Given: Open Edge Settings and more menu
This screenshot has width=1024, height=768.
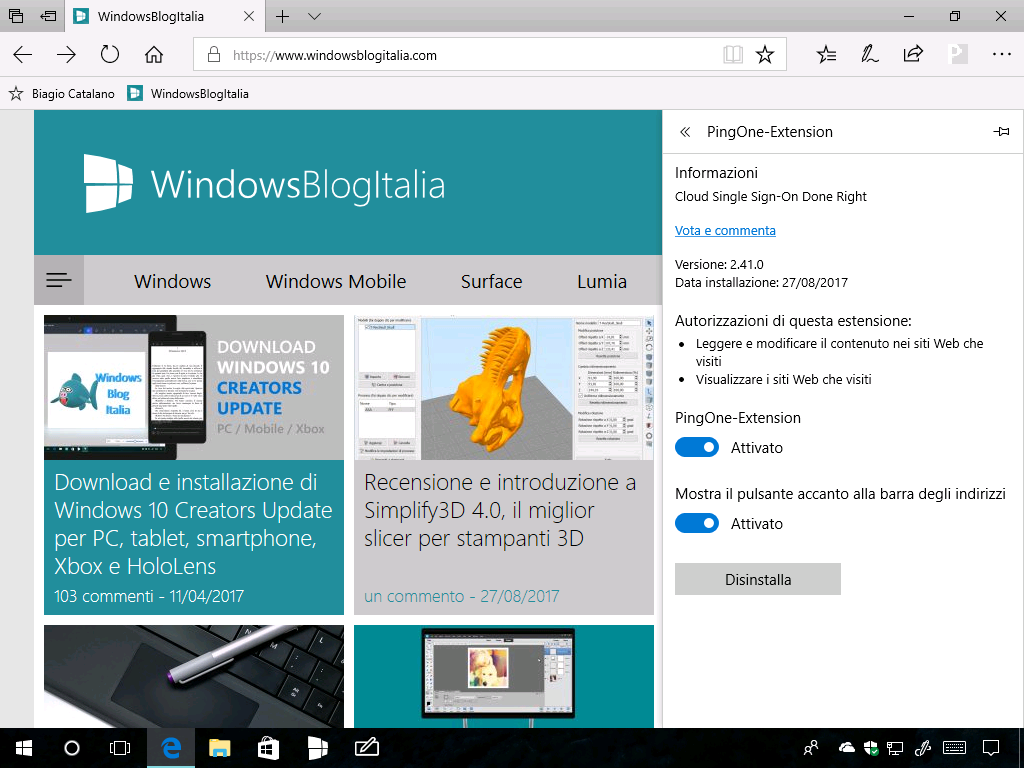Looking at the screenshot, I should [x=1001, y=54].
